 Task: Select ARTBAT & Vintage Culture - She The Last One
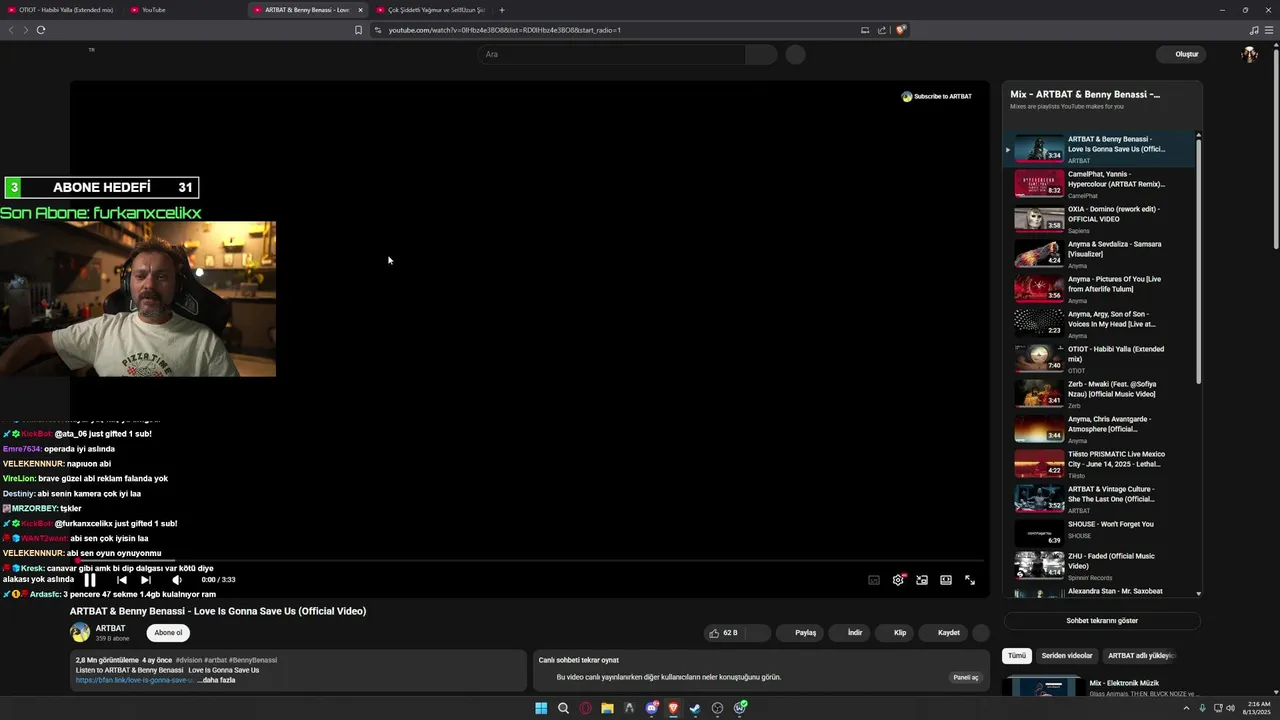1100,499
